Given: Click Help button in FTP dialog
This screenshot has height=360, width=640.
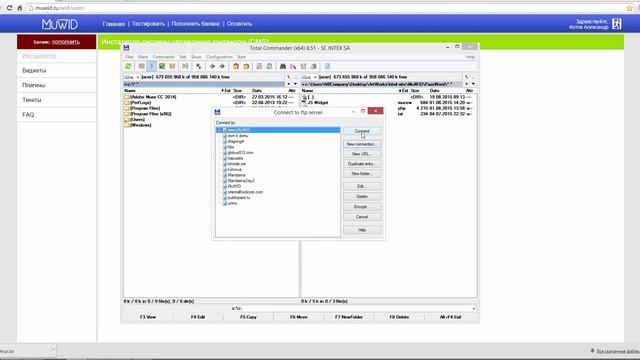Looking at the screenshot, I should coord(362,230).
